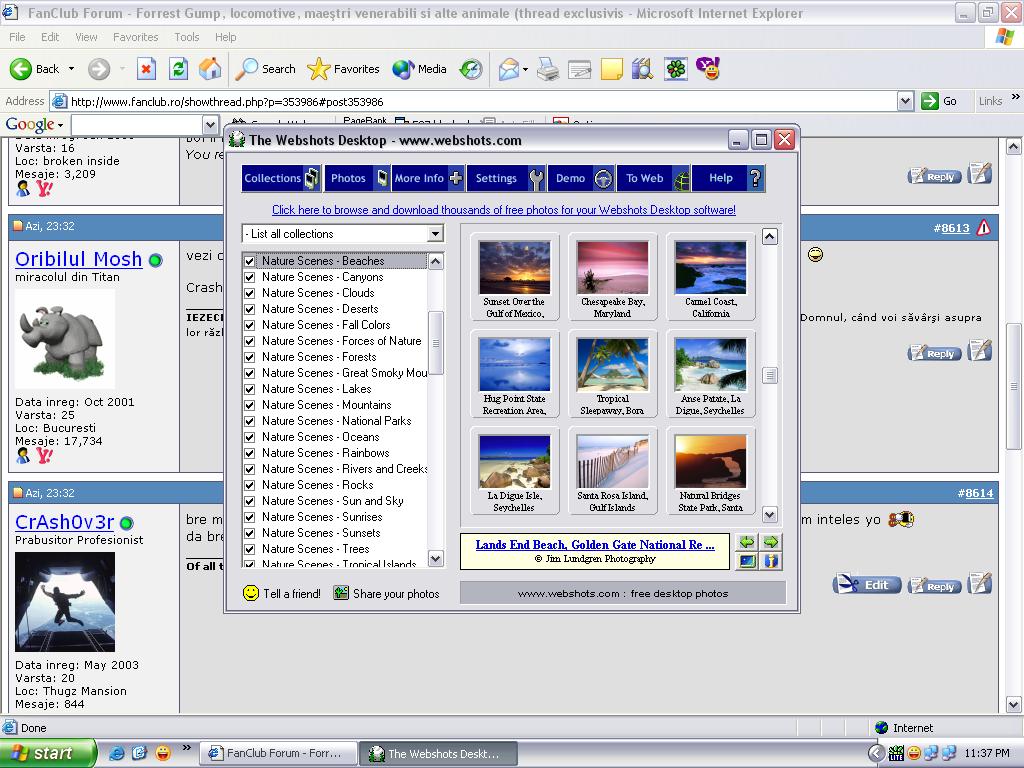Click the Internet Explorer quick launch icon in taskbar
Screen dimensions: 1024x768
pyautogui.click(x=116, y=753)
